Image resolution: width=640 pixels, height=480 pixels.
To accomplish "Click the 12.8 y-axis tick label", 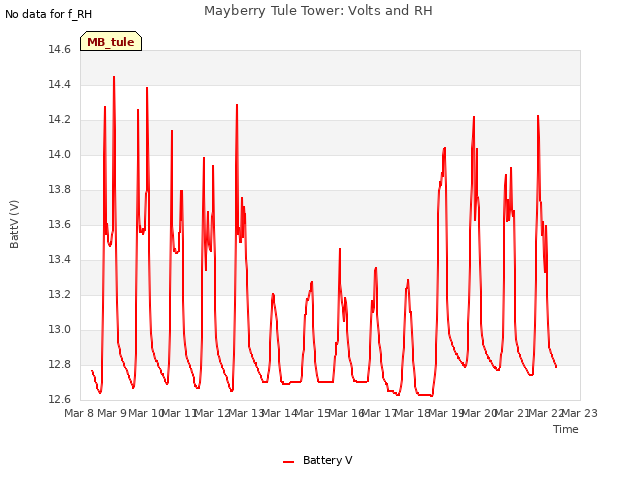I will click(60, 365).
